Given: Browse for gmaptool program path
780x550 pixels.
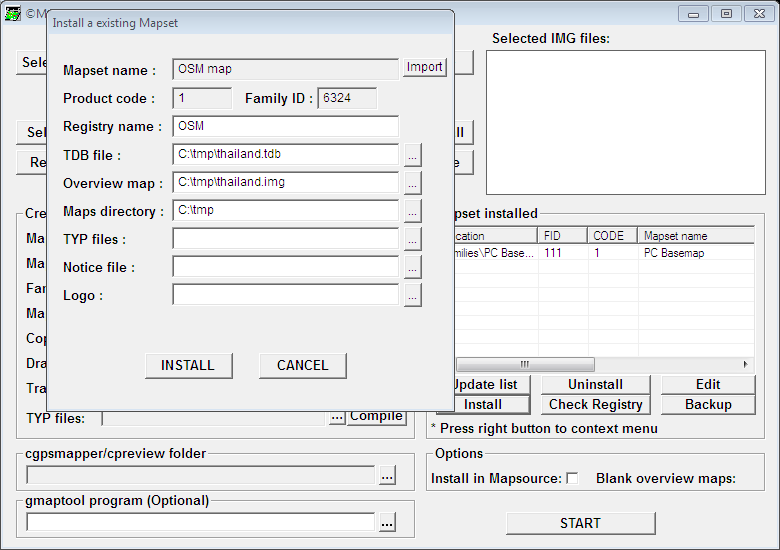Looking at the screenshot, I should 387,522.
